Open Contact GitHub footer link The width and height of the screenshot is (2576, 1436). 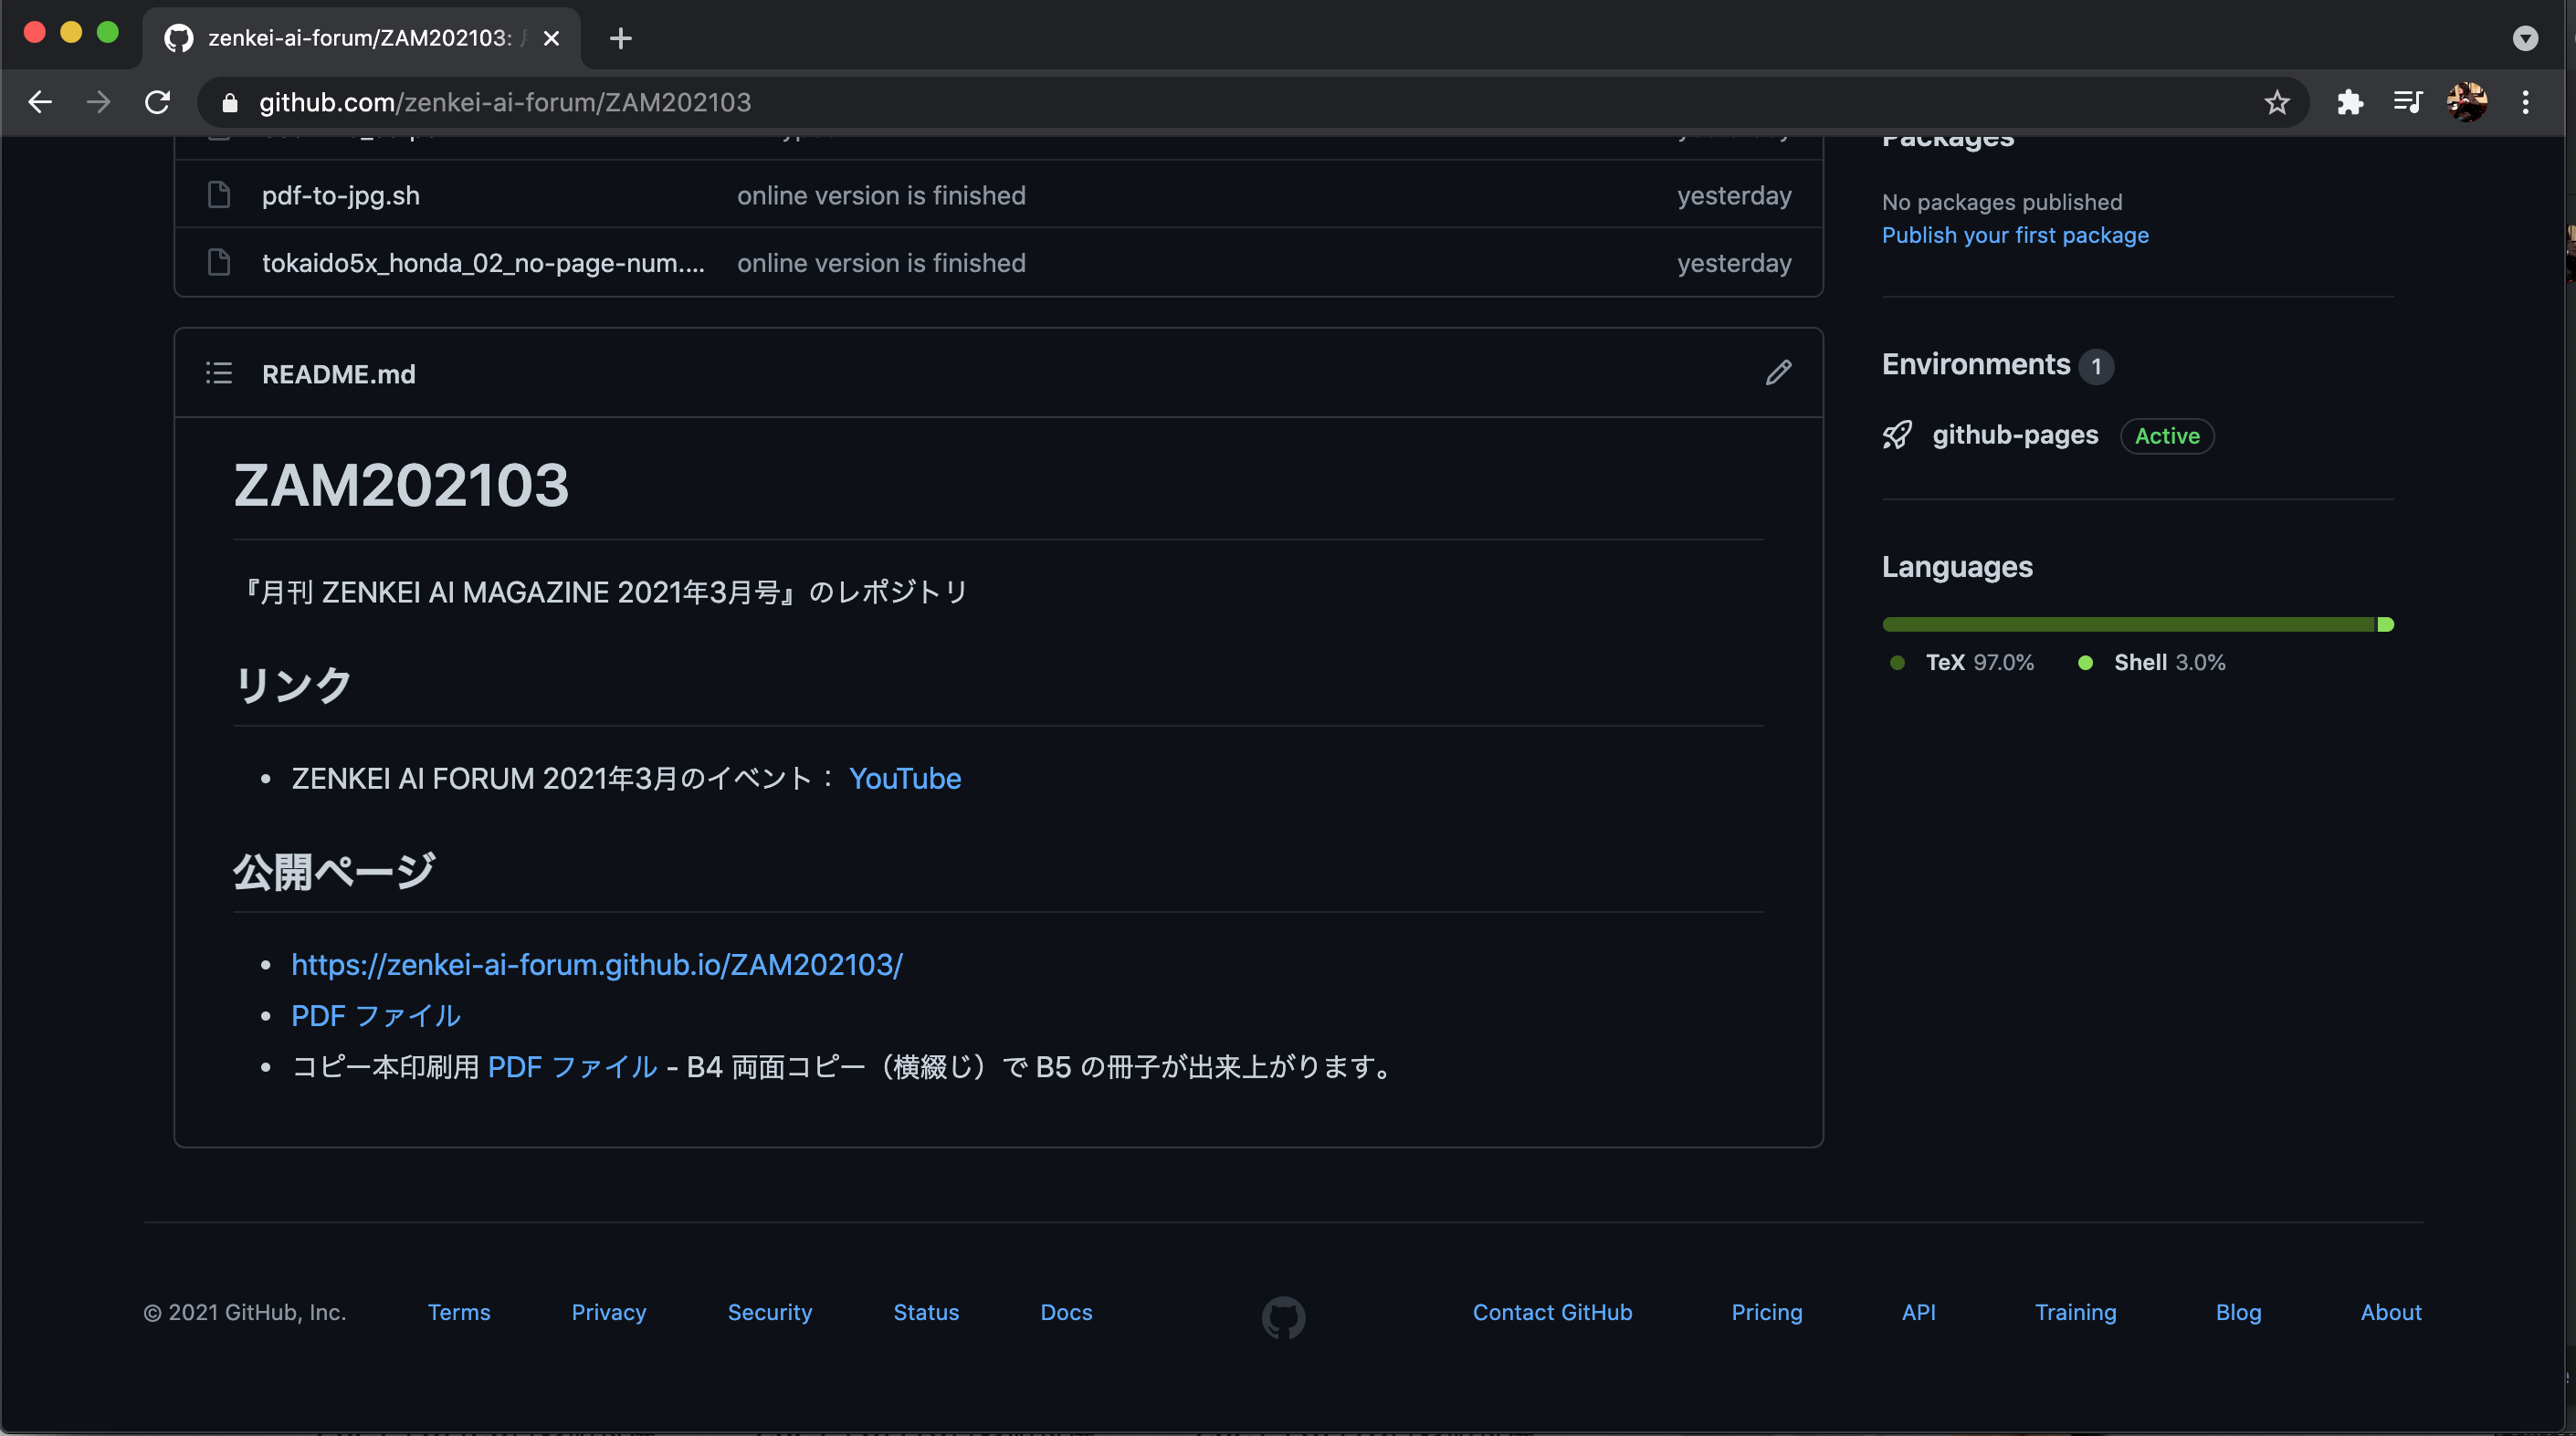pyautogui.click(x=1552, y=1312)
